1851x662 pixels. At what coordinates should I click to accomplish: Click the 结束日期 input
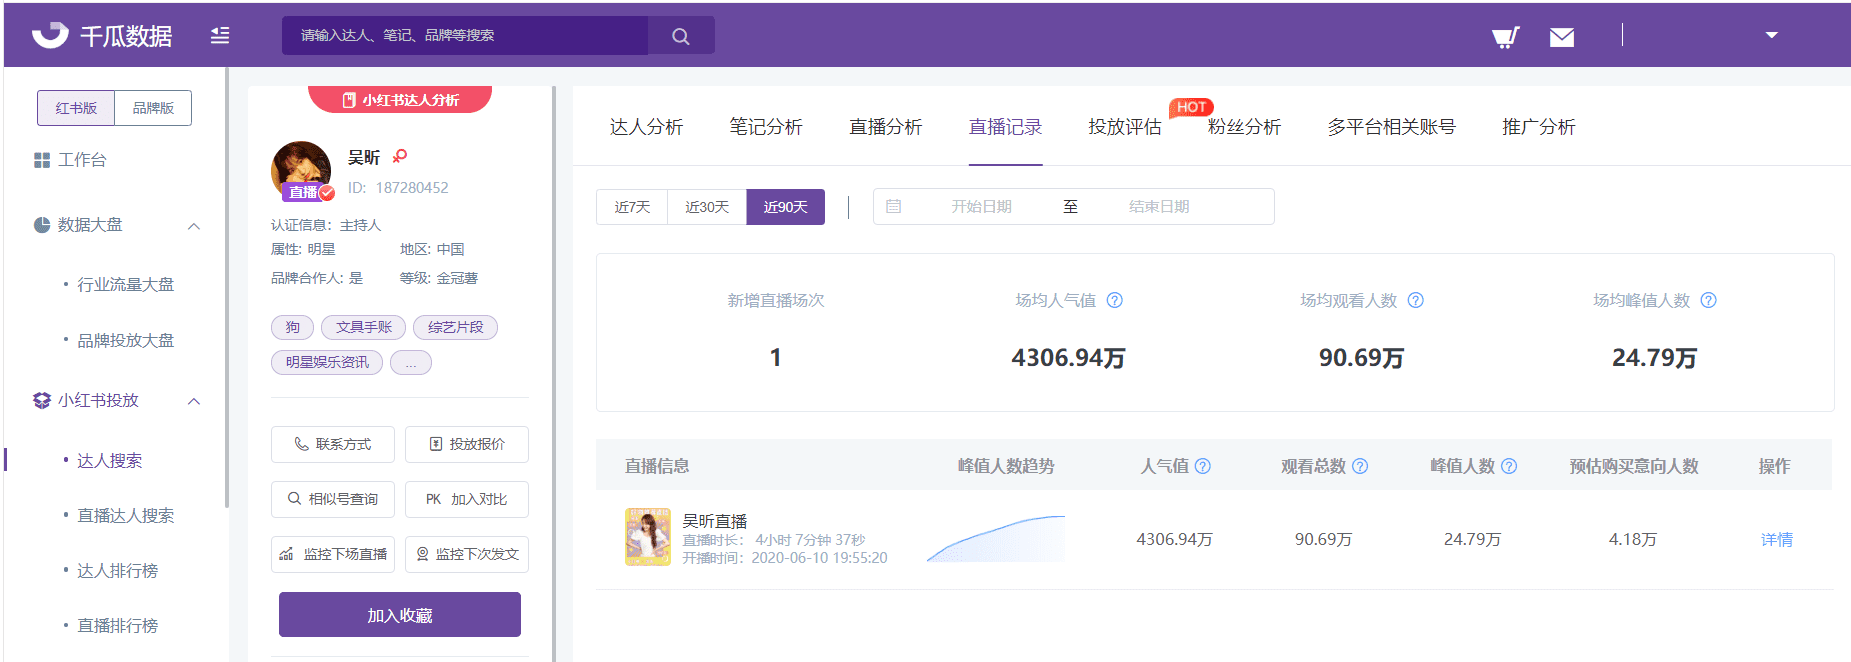1159,207
